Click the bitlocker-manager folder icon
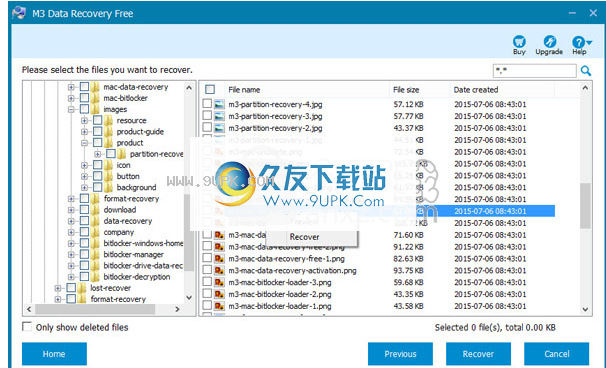 point(95,255)
